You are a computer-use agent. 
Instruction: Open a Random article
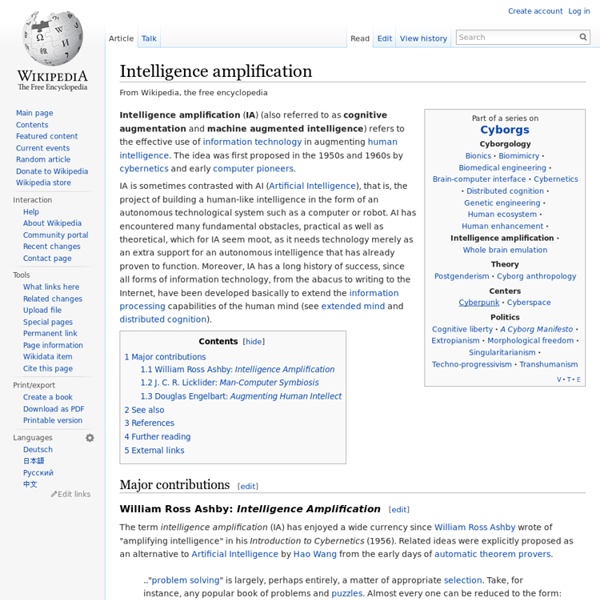click(x=43, y=159)
